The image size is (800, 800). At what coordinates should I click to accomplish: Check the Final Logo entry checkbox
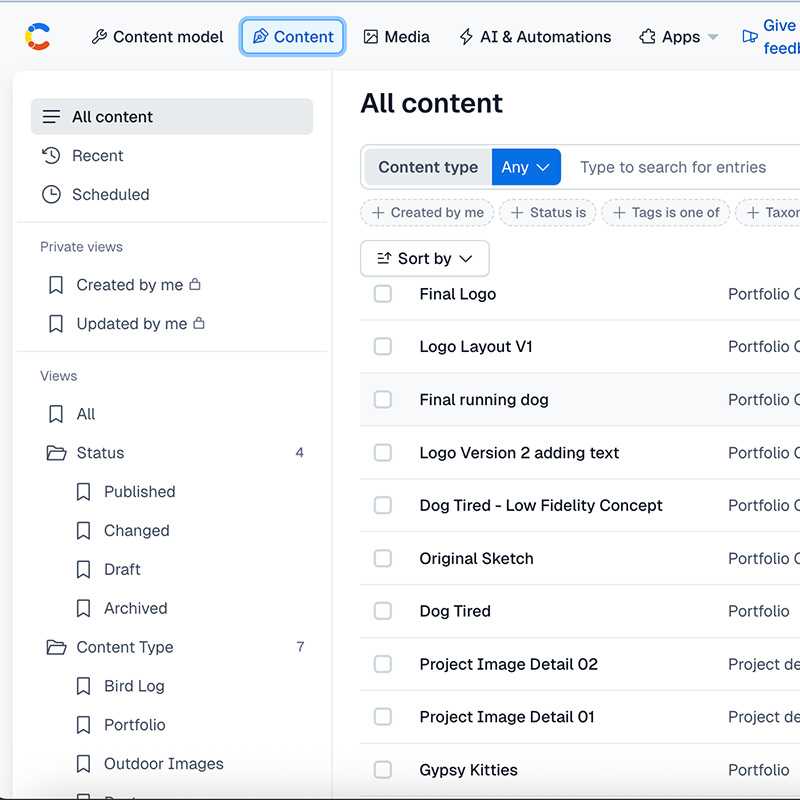(383, 294)
